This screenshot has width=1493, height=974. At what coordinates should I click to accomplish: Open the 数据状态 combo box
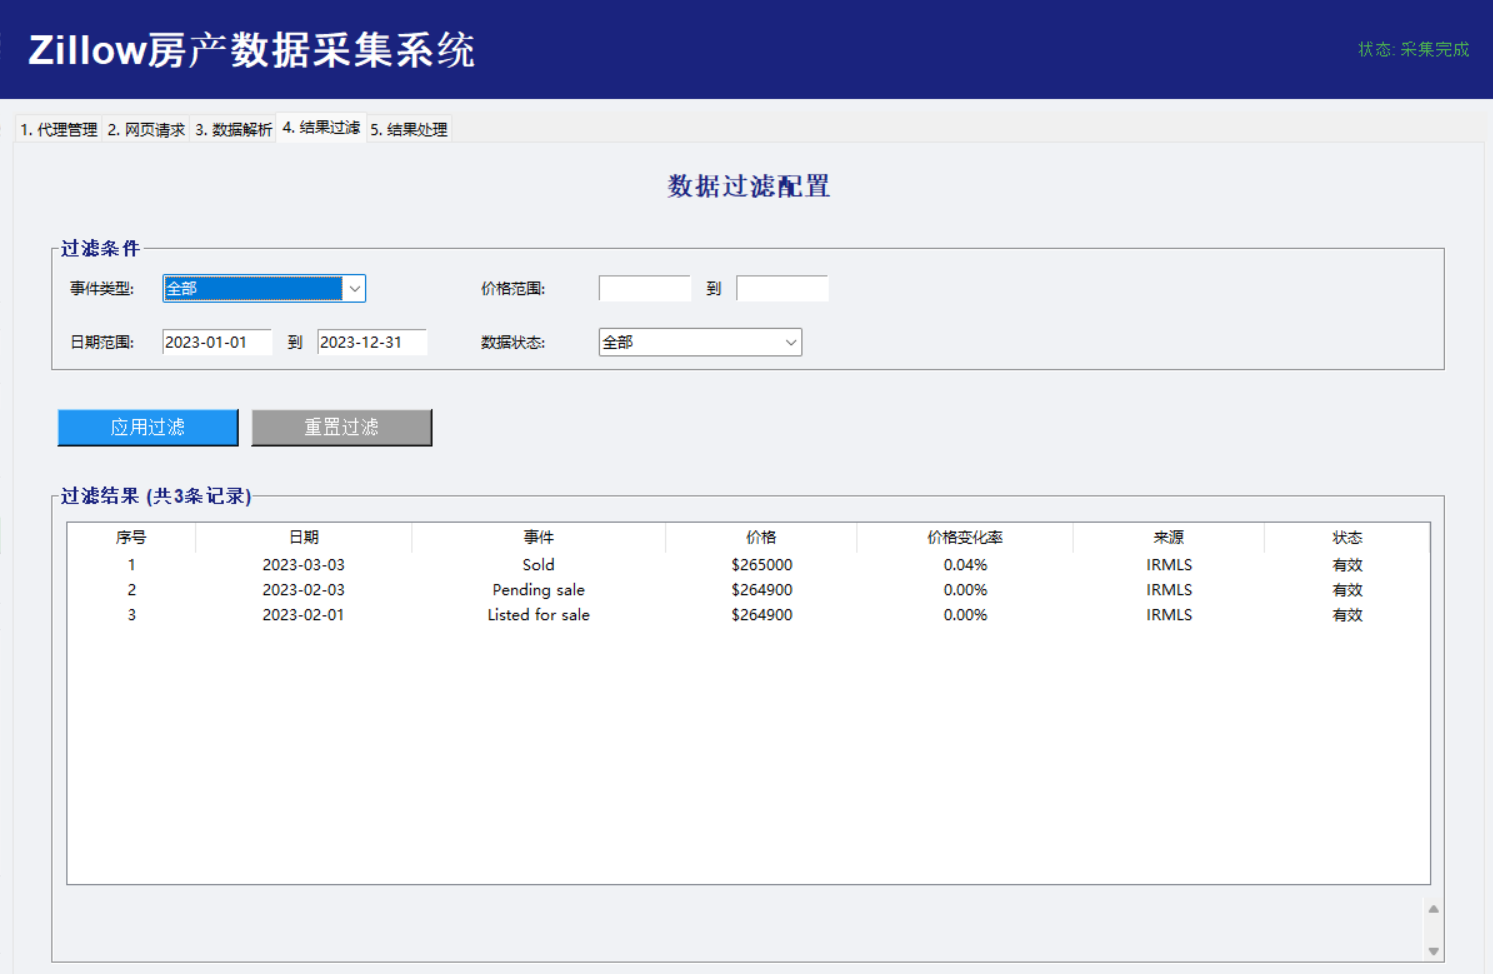(x=700, y=343)
